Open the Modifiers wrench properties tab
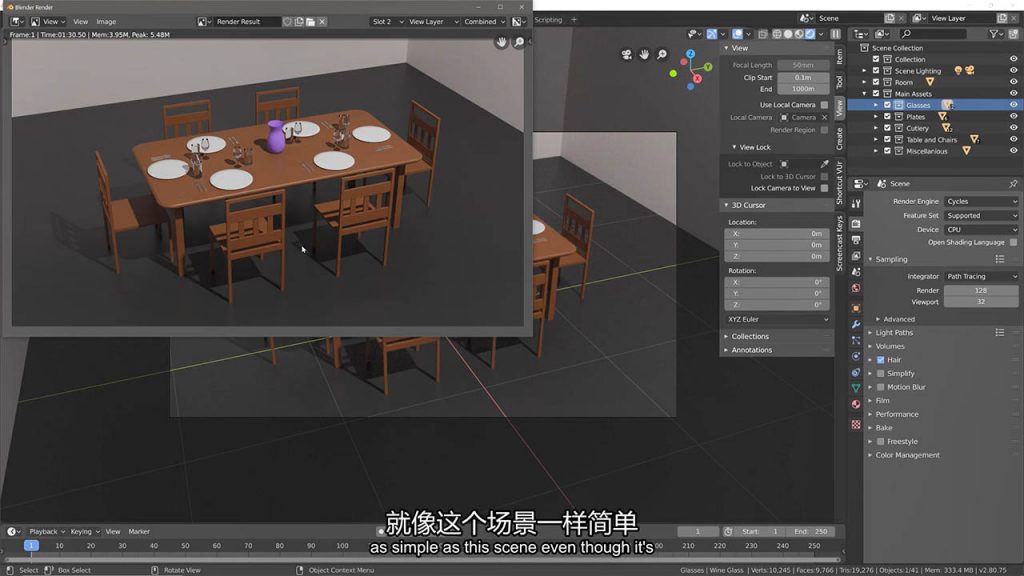Viewport: 1024px width, 576px height. 856,324
